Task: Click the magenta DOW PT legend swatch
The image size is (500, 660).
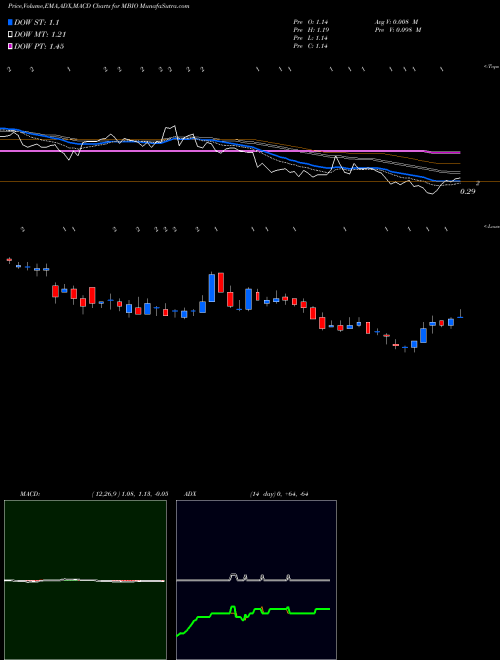Action: (10, 46)
